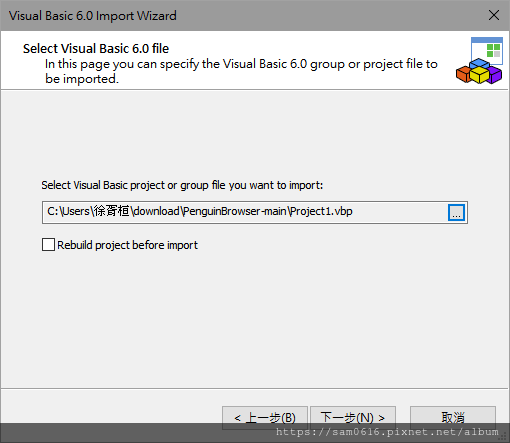
Task: Proceed with the 下一步(N) button
Action: 353,417
